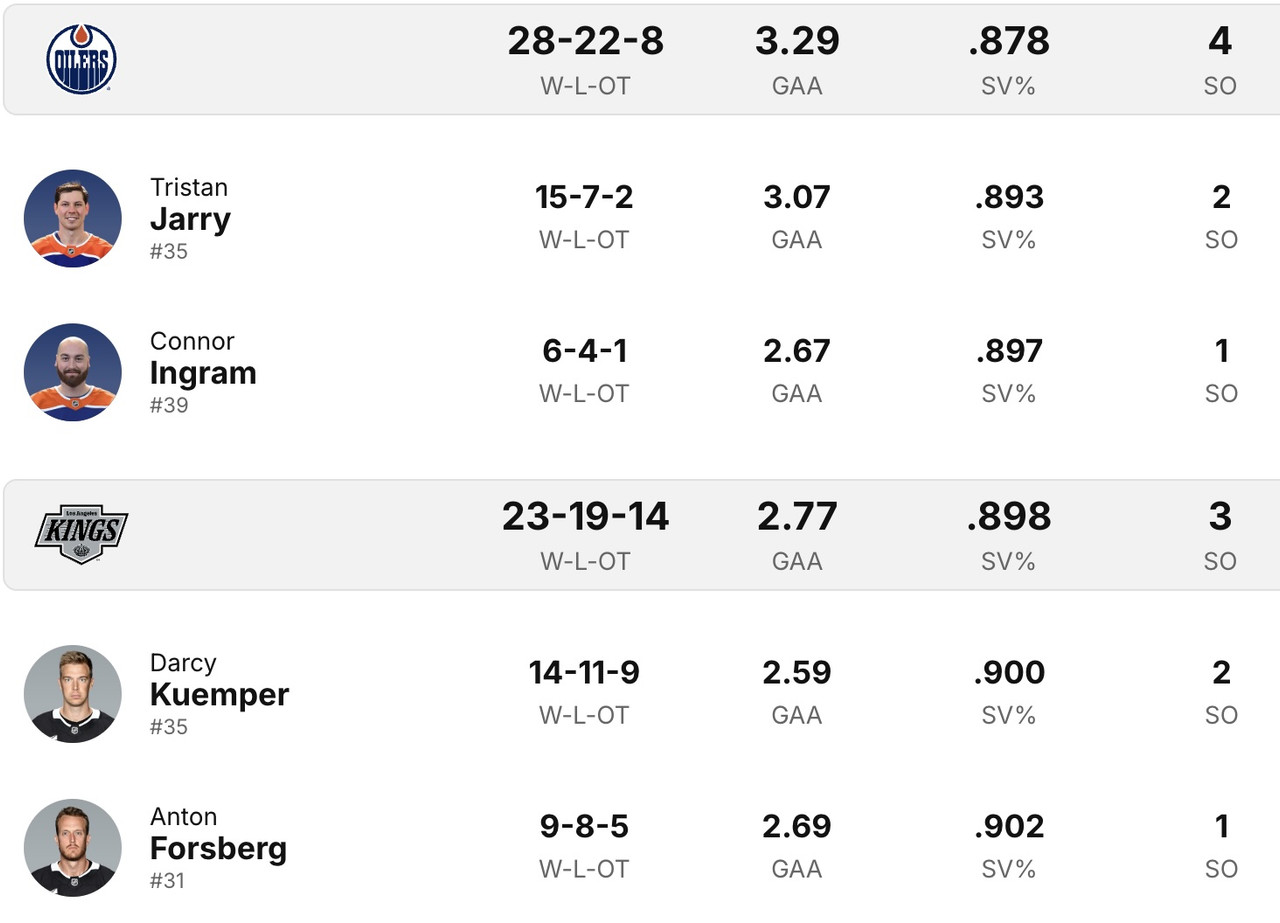Select Forsberg's 2.69 GAA stat

797,827
